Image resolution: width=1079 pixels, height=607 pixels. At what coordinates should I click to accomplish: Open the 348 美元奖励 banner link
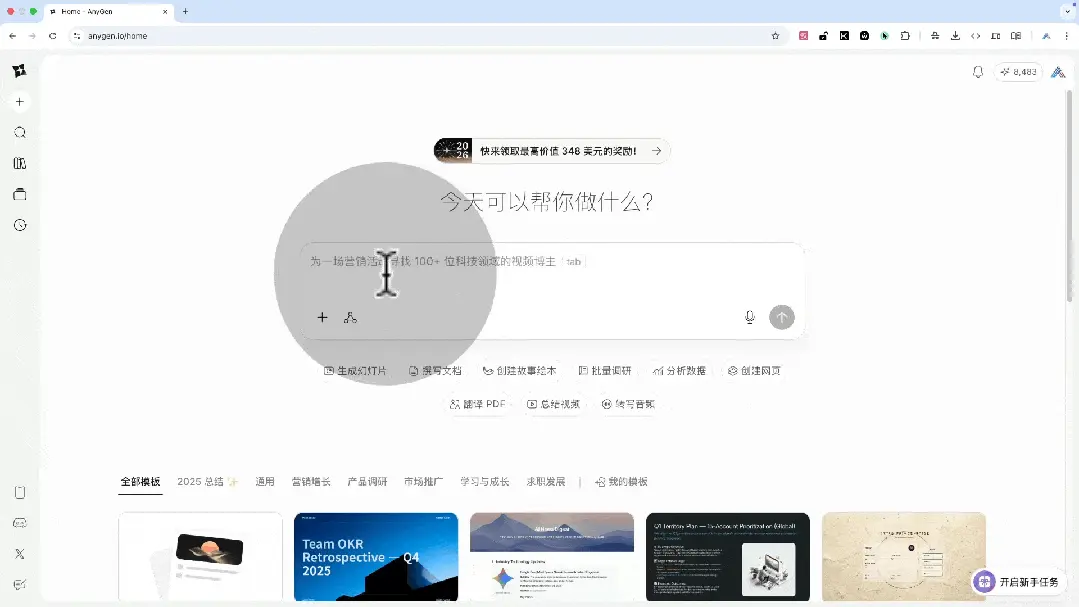click(551, 150)
